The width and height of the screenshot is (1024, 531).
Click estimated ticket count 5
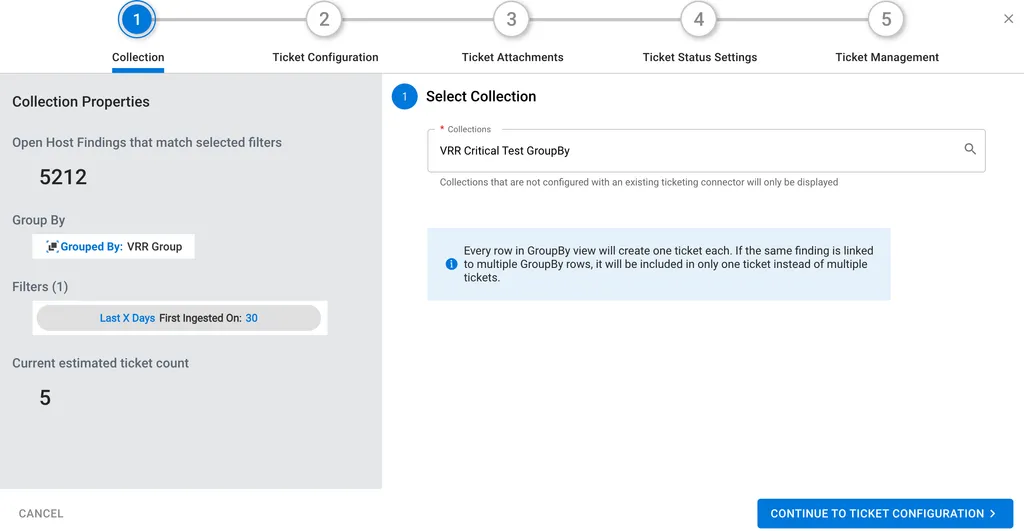[x=45, y=398]
